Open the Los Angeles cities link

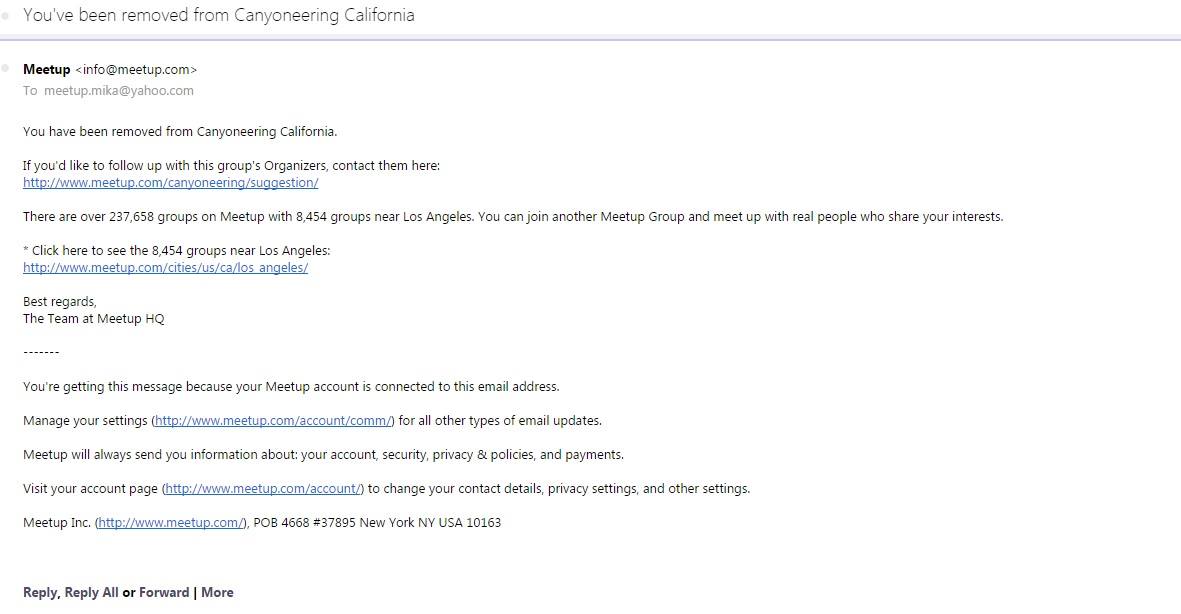click(165, 268)
